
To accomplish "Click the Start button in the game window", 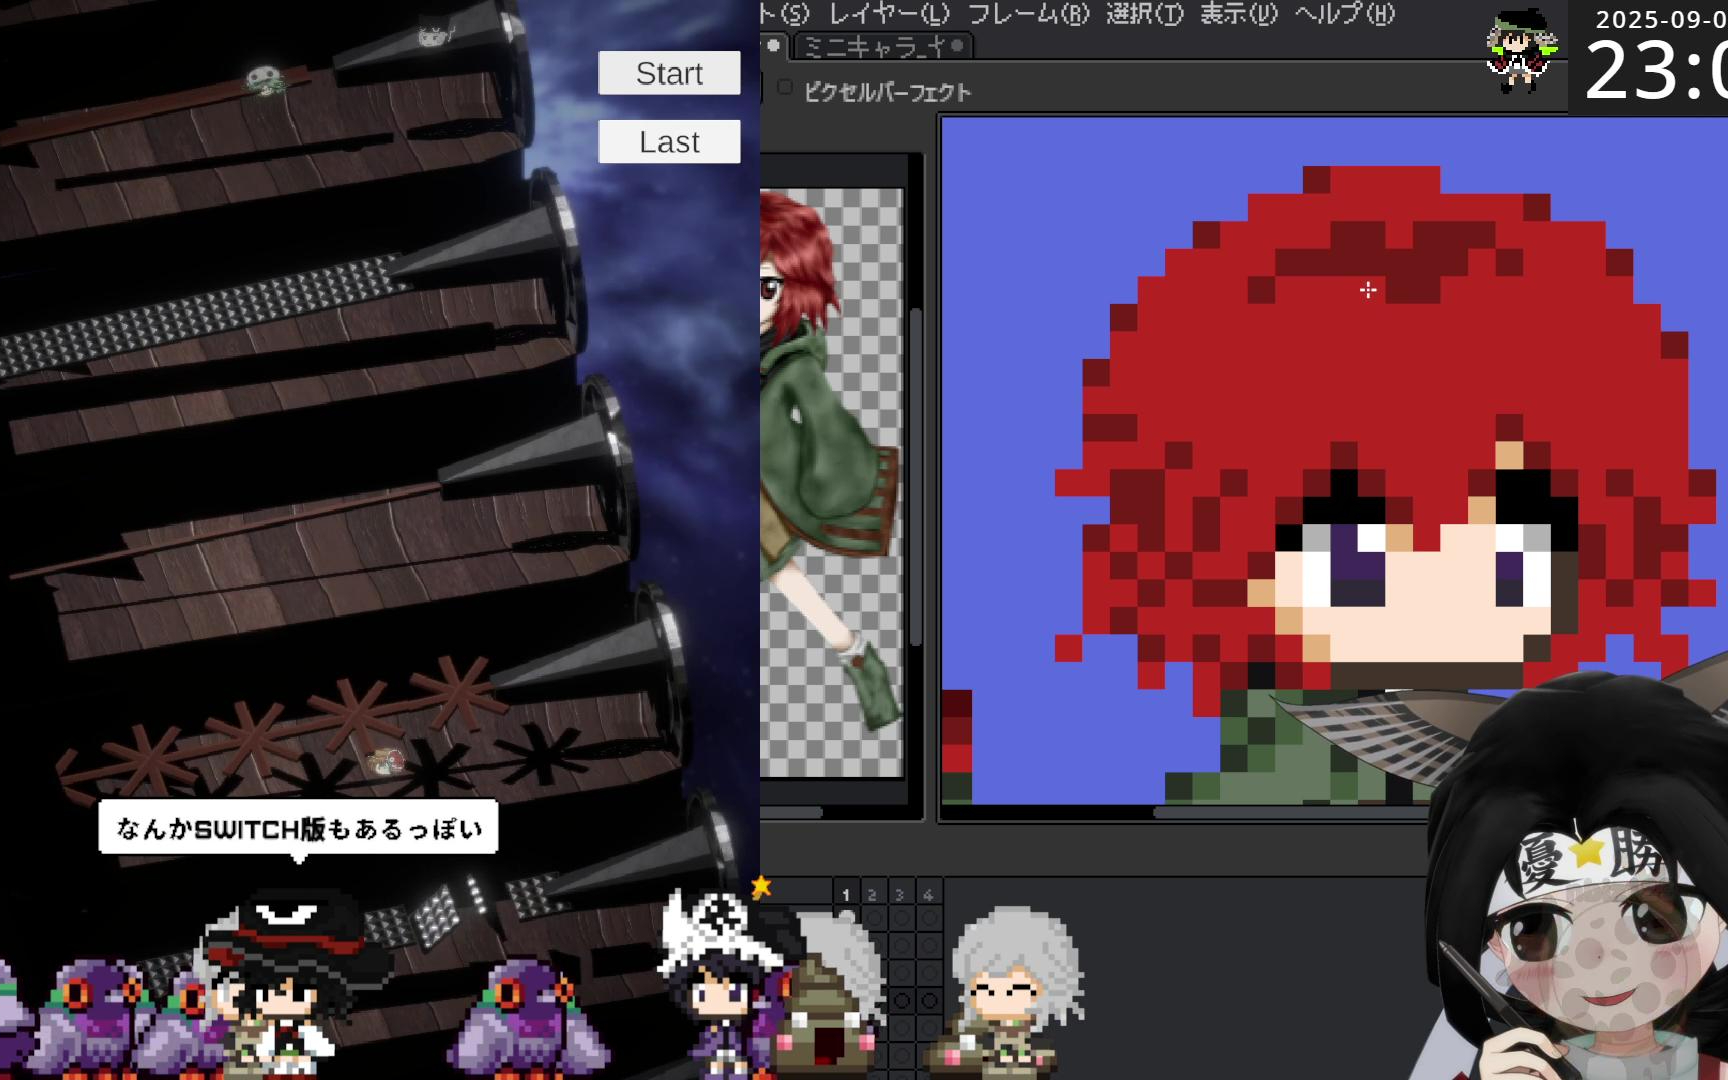I will (x=669, y=73).
